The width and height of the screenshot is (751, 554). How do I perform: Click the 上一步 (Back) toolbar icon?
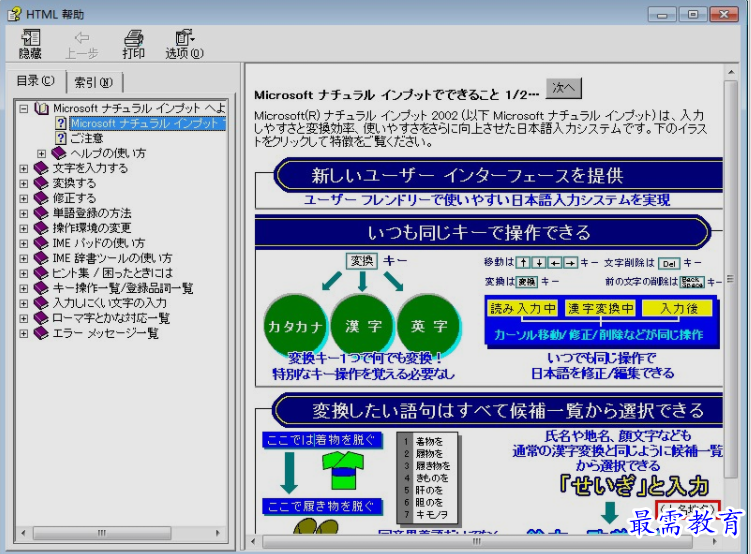[81, 44]
